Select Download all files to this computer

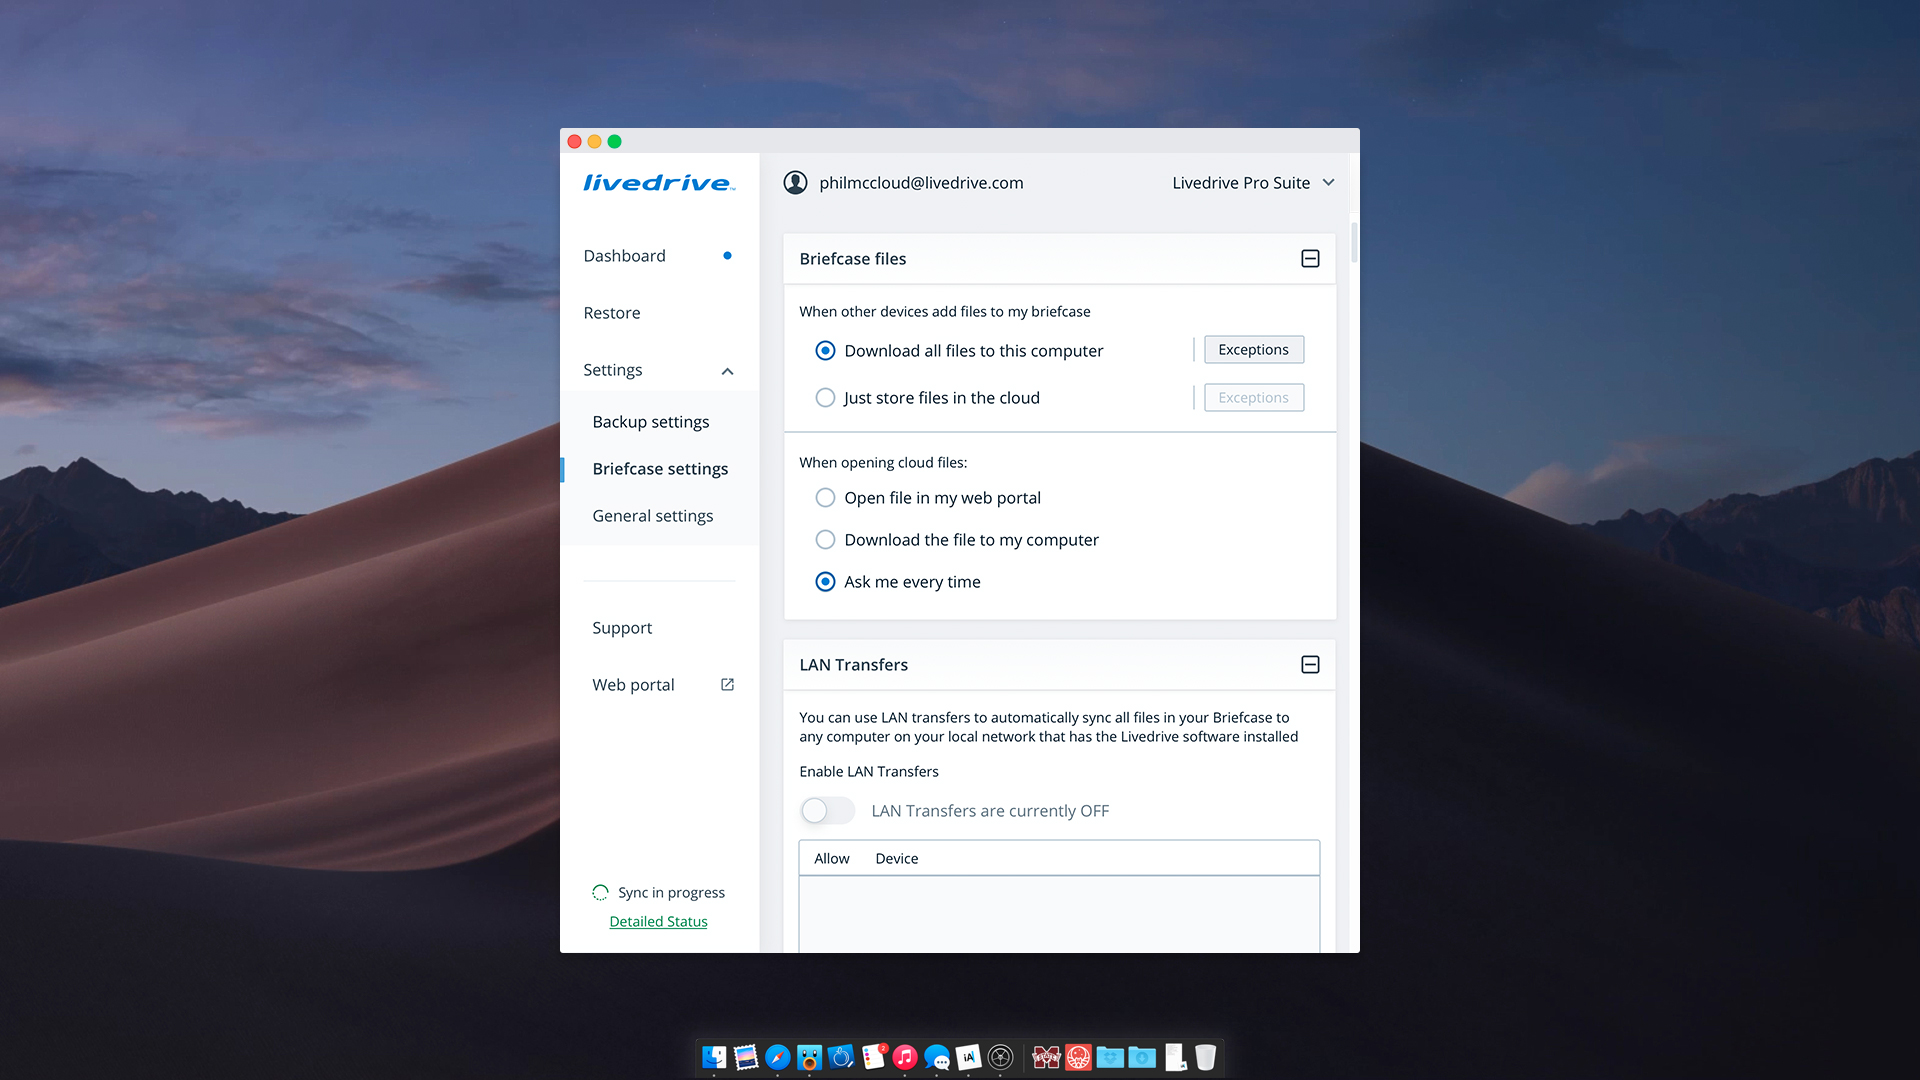click(825, 351)
